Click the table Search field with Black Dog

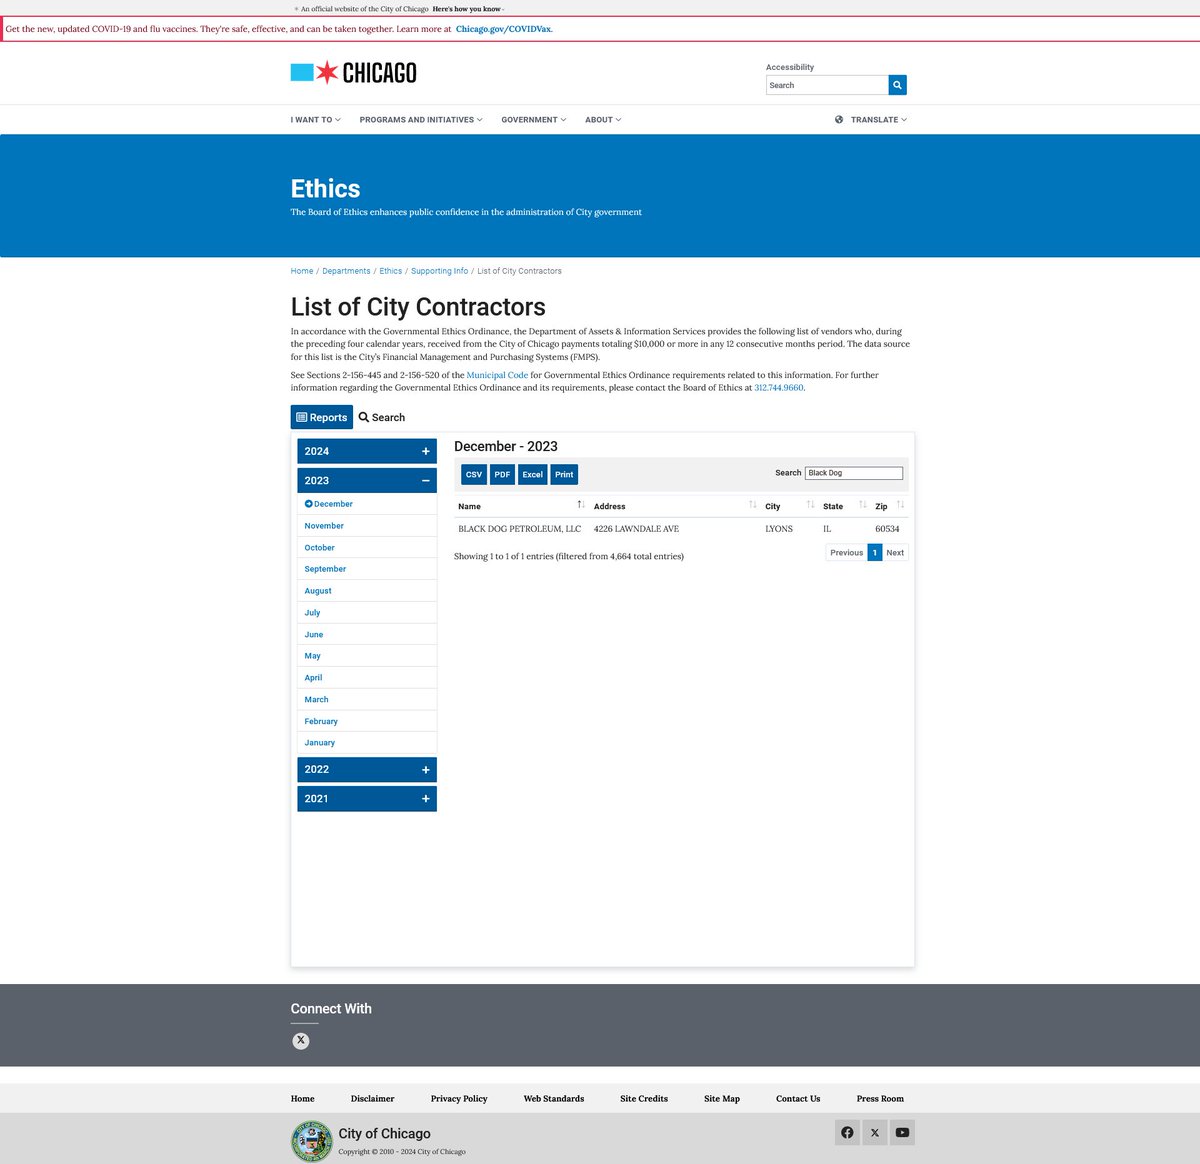pyautogui.click(x=854, y=473)
